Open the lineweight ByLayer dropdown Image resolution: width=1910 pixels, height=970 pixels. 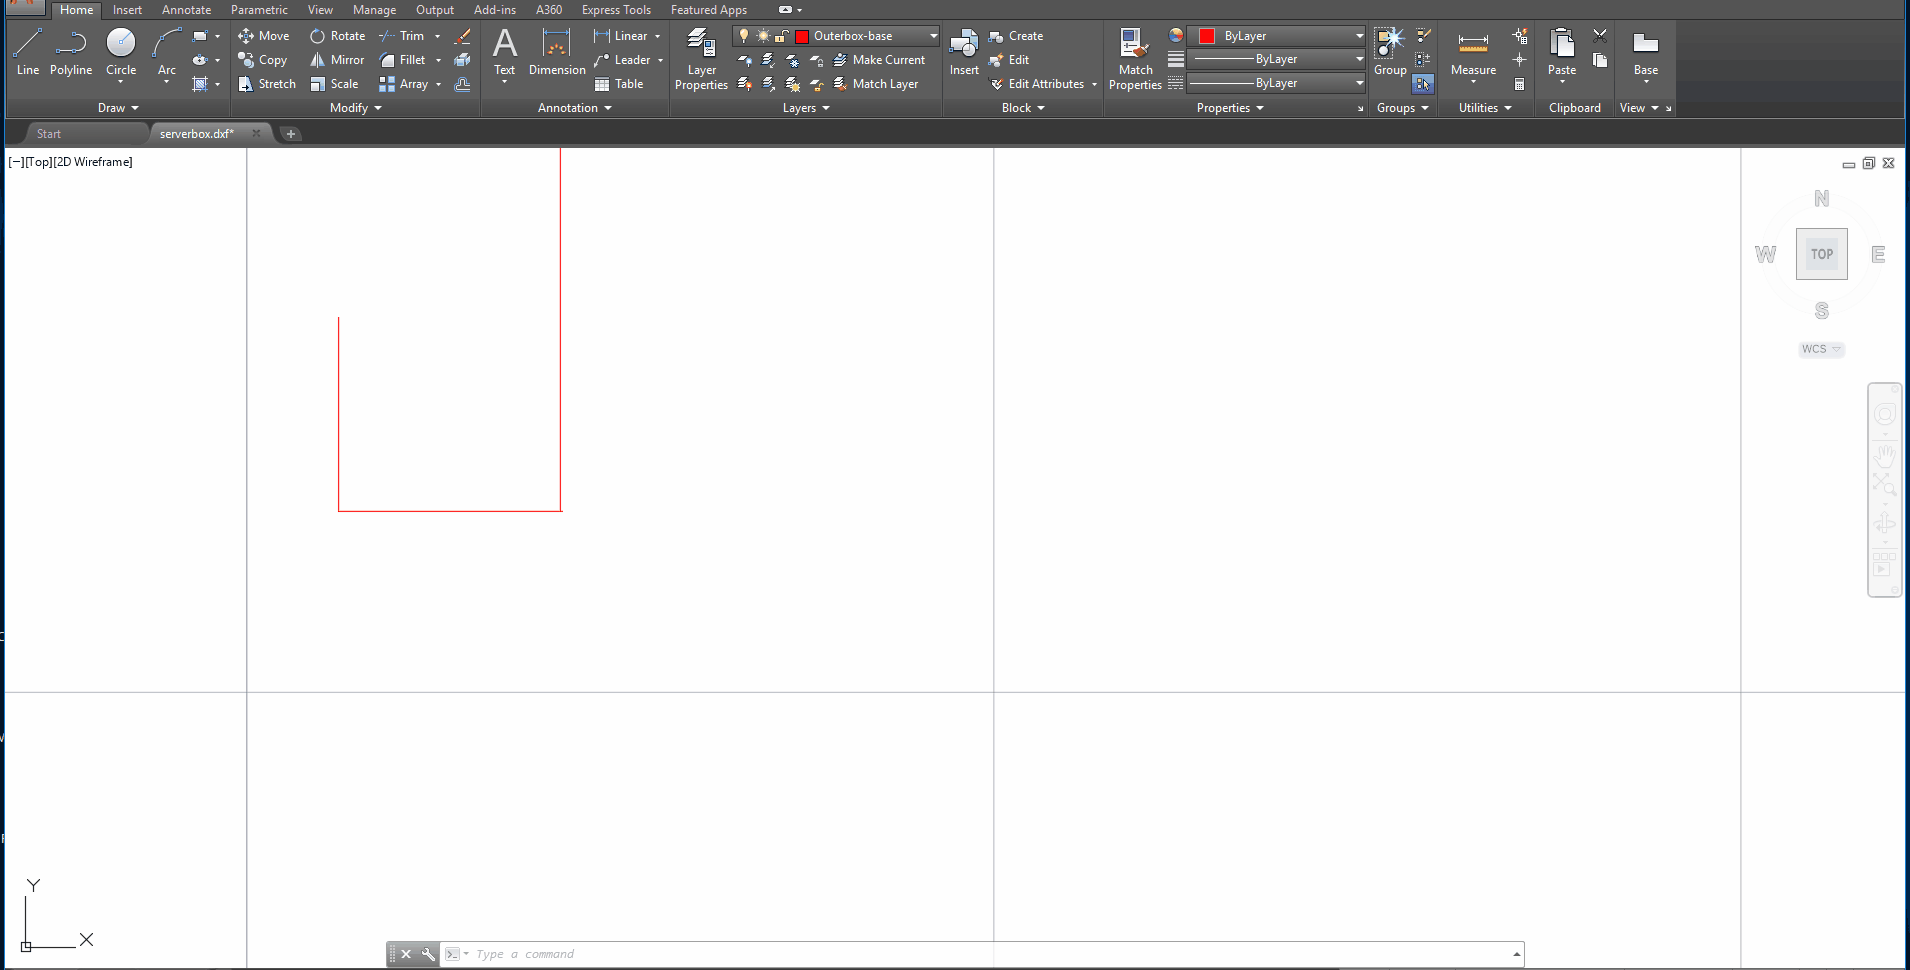[x=1359, y=59]
